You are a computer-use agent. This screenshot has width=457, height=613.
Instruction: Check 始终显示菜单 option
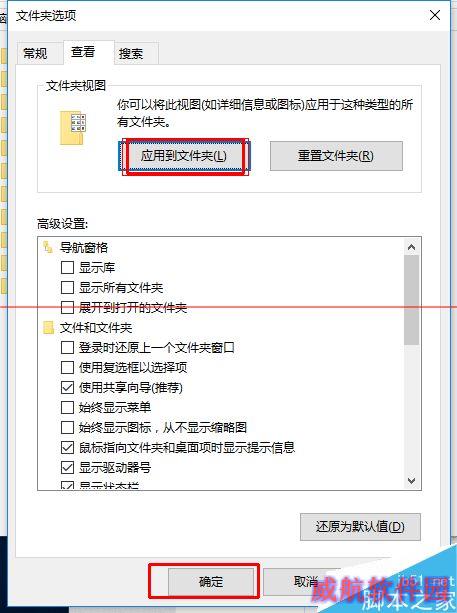(x=67, y=407)
